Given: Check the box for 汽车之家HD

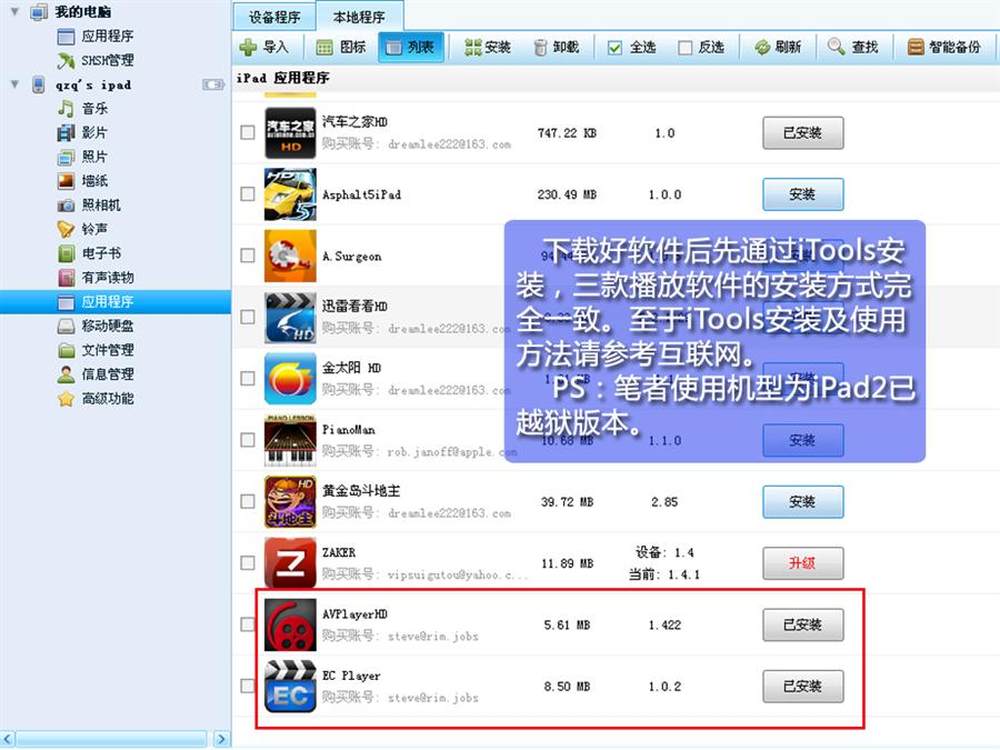Looking at the screenshot, I should (247, 133).
